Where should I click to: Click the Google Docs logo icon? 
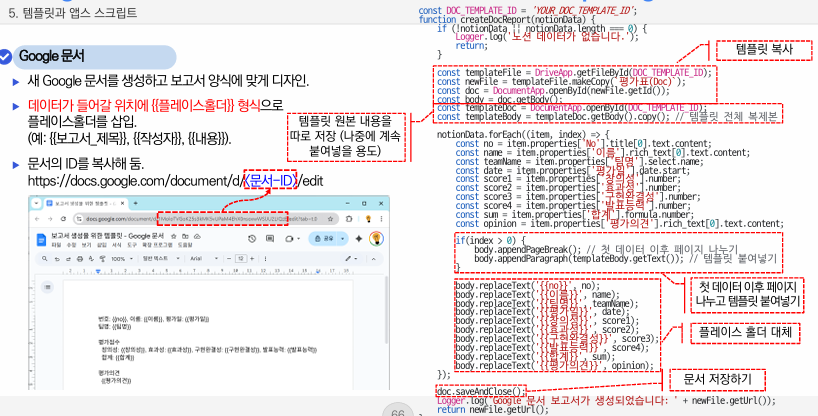click(x=41, y=240)
